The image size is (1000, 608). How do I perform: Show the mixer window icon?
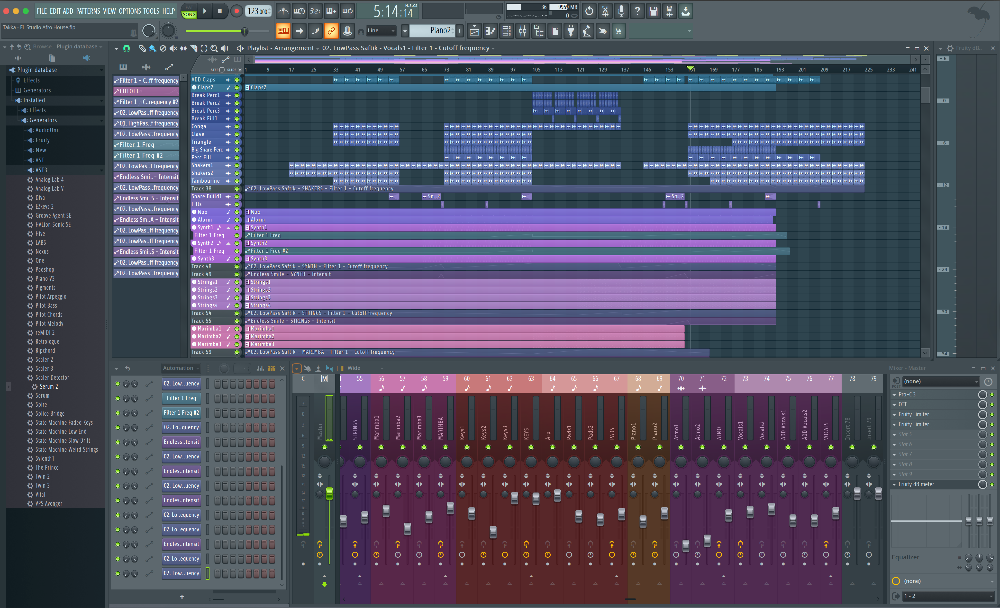click(522, 31)
